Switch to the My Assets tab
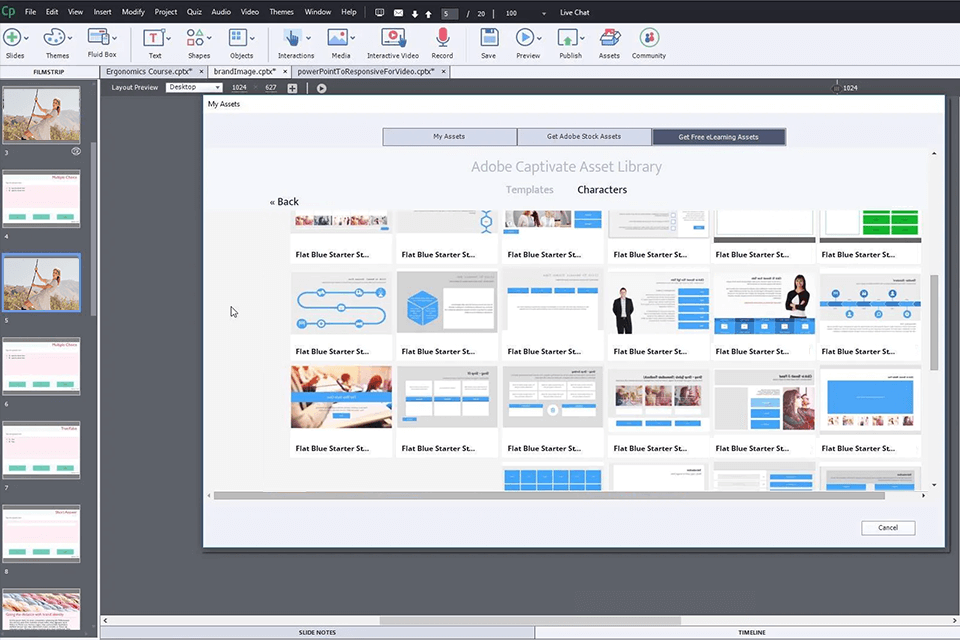The image size is (960, 640). coord(449,137)
